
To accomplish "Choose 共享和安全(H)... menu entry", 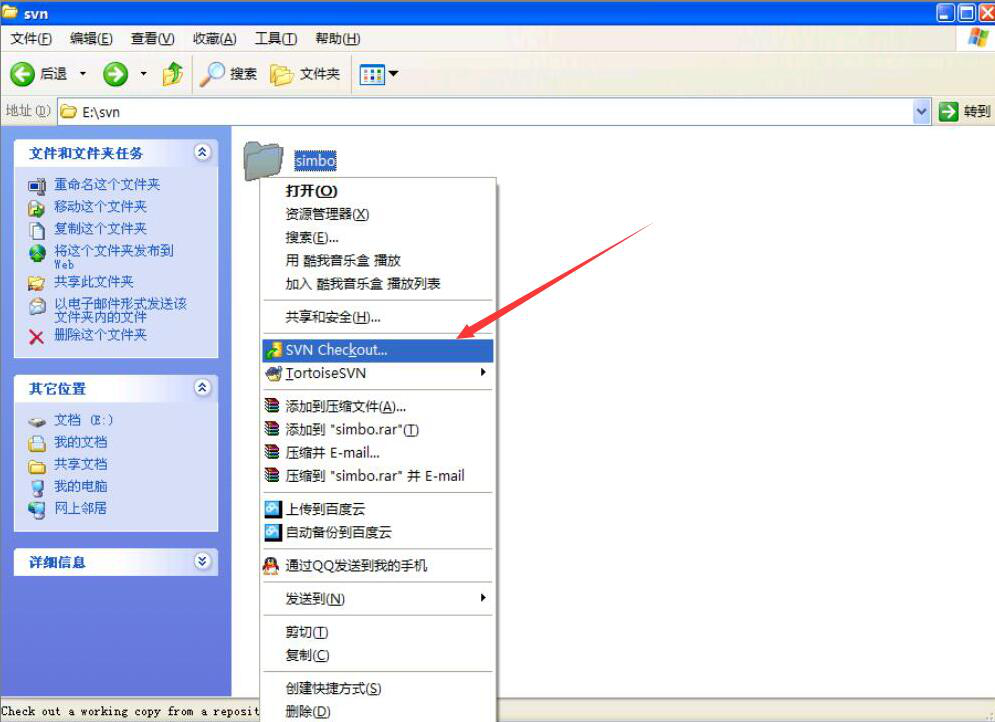I will coord(378,317).
